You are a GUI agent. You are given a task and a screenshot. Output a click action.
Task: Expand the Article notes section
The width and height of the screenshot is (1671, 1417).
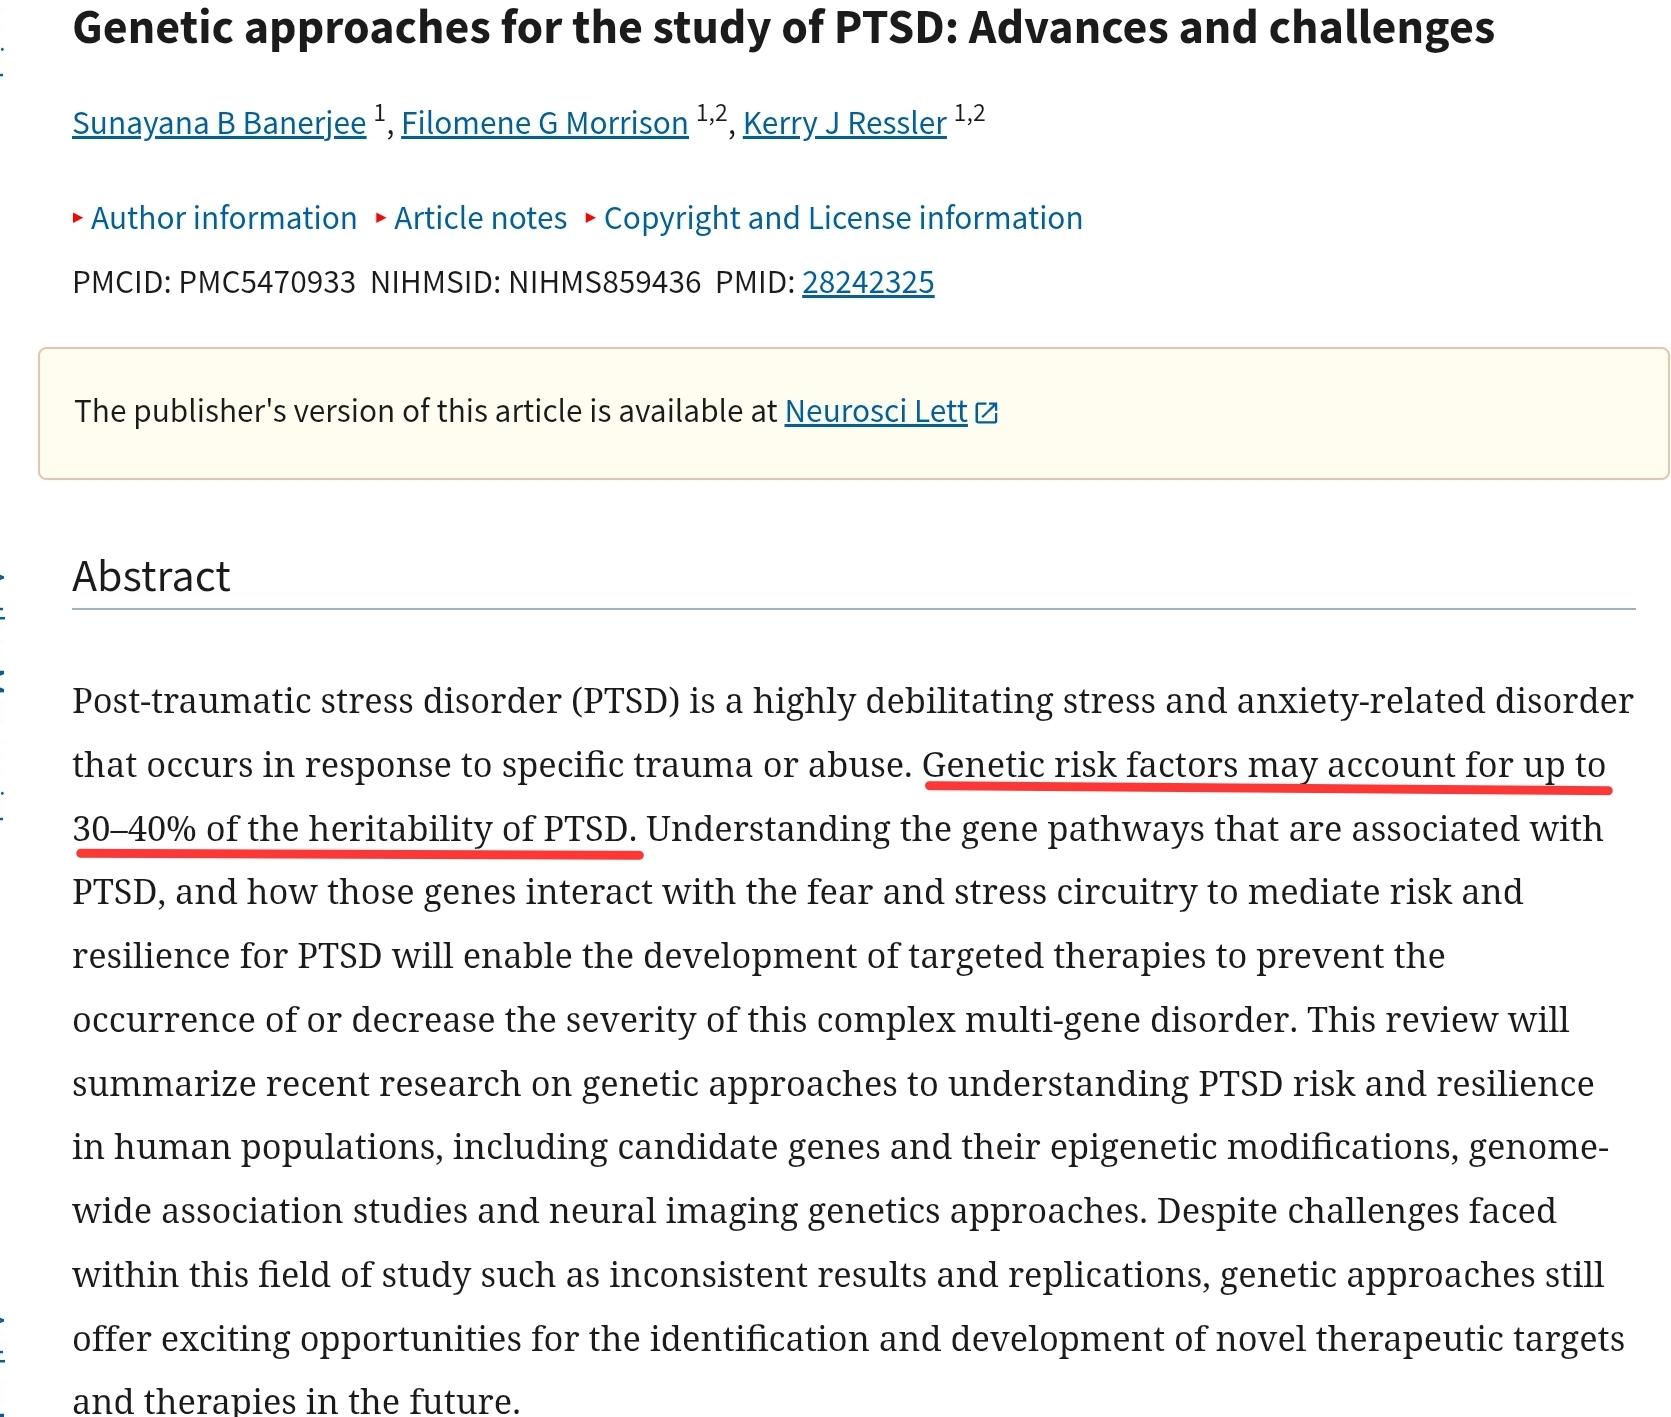pyautogui.click(x=480, y=218)
